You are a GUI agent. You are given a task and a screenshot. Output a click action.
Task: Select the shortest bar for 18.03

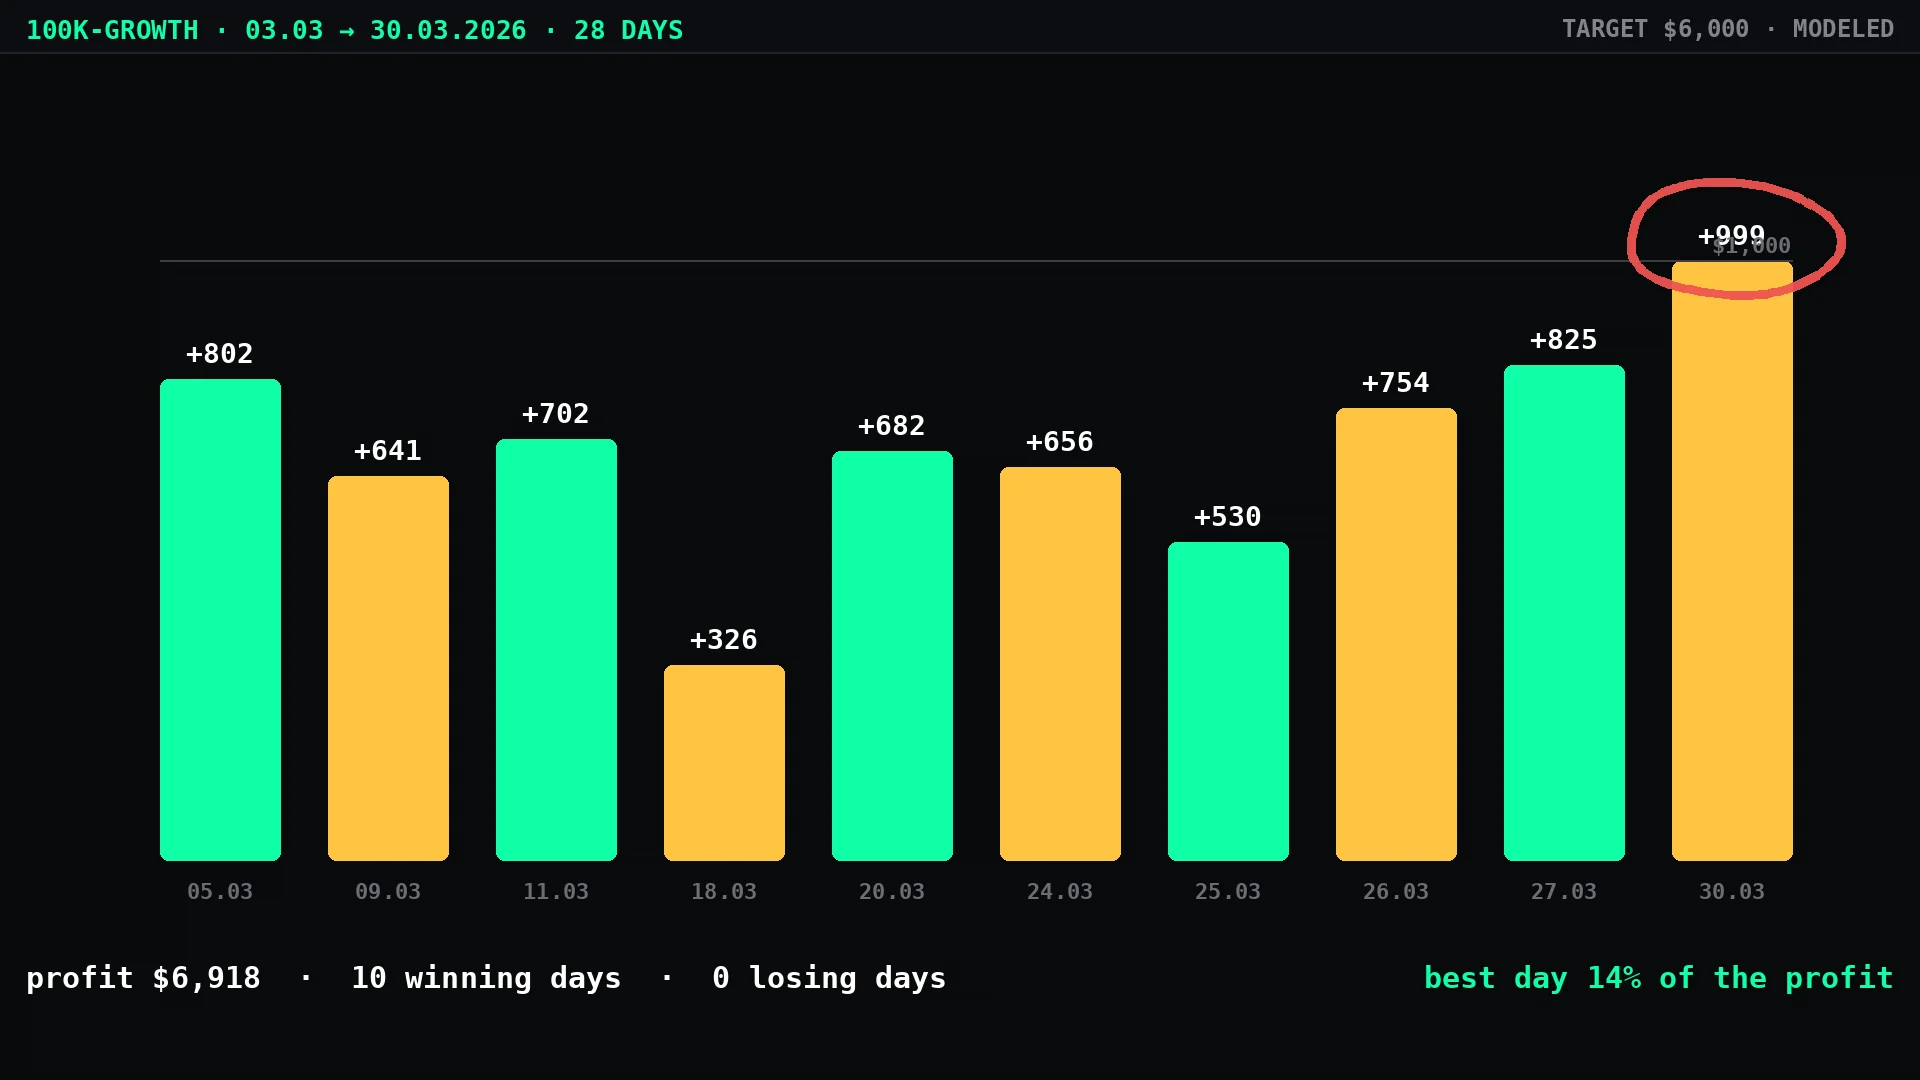click(x=724, y=763)
